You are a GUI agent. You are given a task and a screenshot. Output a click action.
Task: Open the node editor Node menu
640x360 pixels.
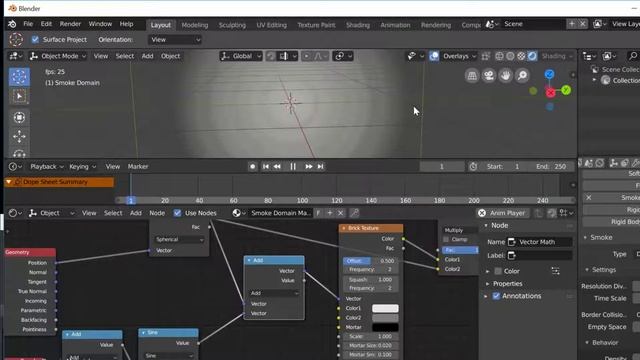(x=157, y=213)
